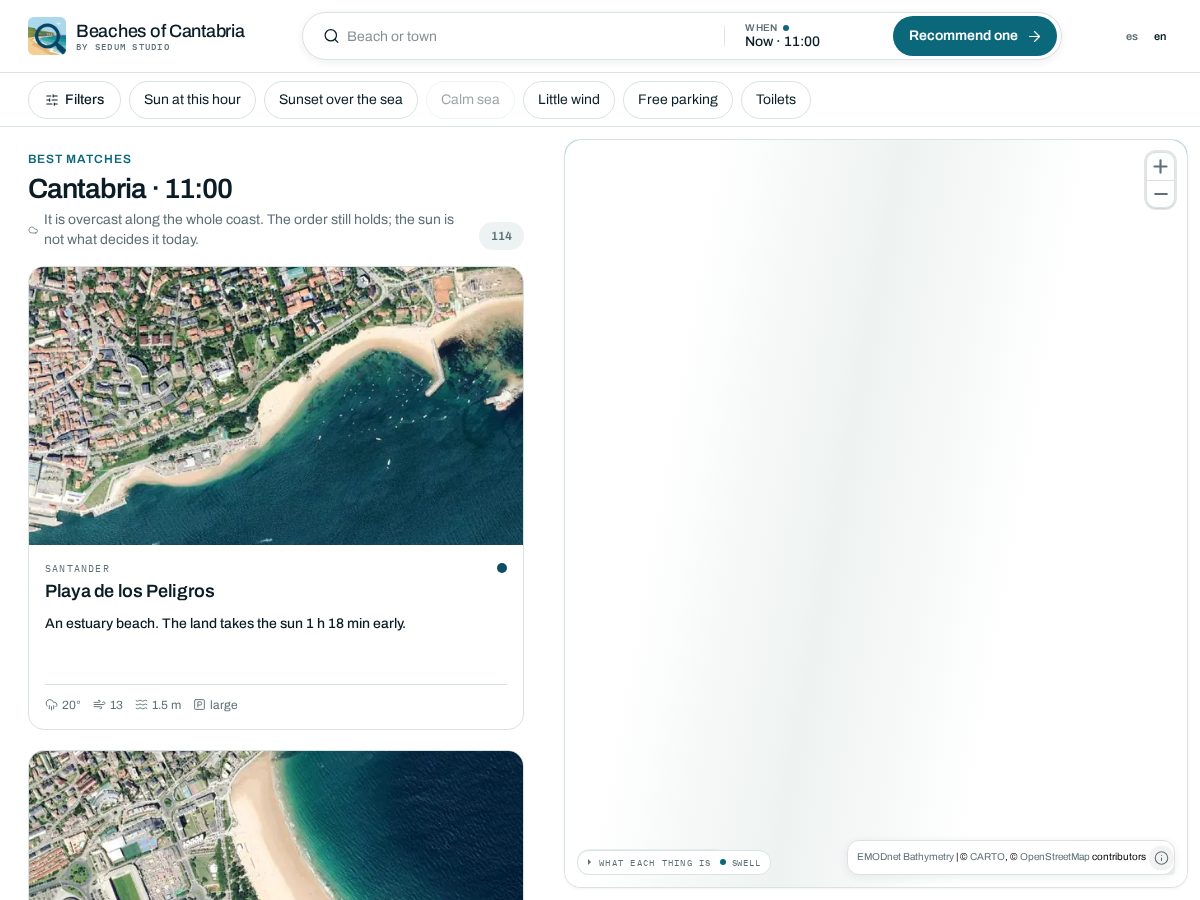Click the wave icon next to 1.5 m
The width and height of the screenshot is (1200, 900).
click(142, 705)
